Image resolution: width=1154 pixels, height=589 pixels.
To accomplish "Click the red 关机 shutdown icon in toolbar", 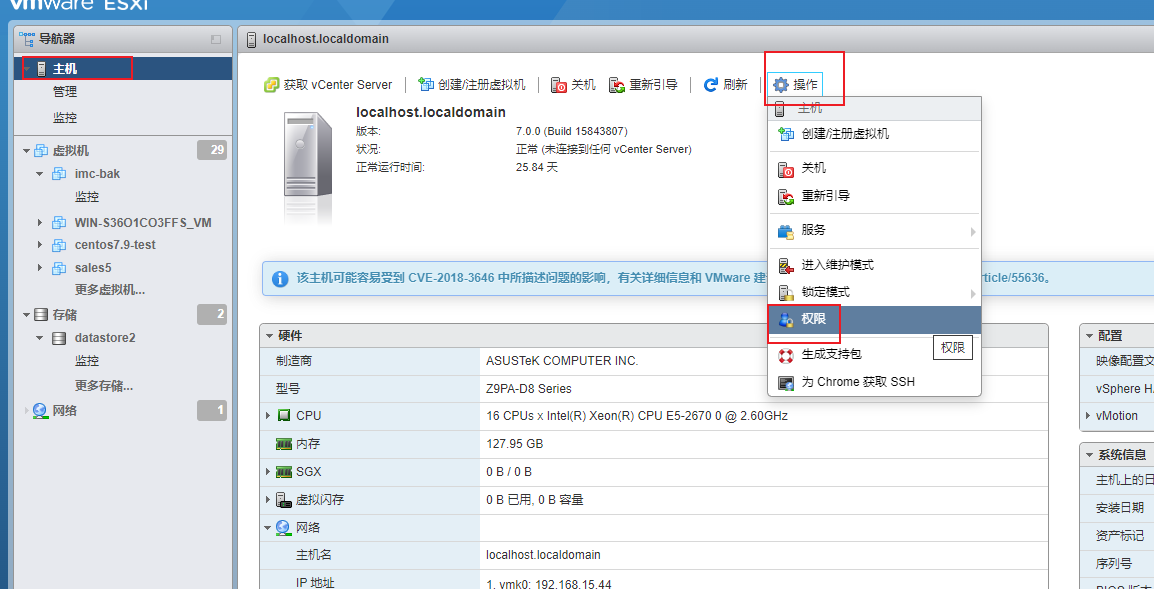I will click(x=559, y=85).
